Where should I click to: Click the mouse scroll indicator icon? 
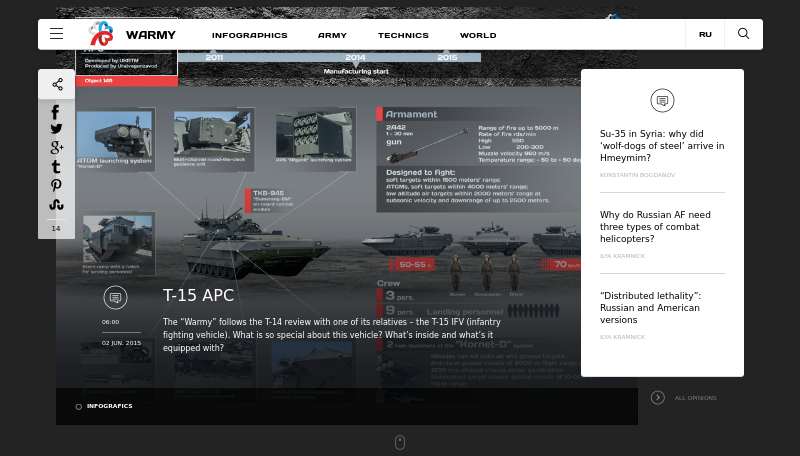tap(400, 442)
